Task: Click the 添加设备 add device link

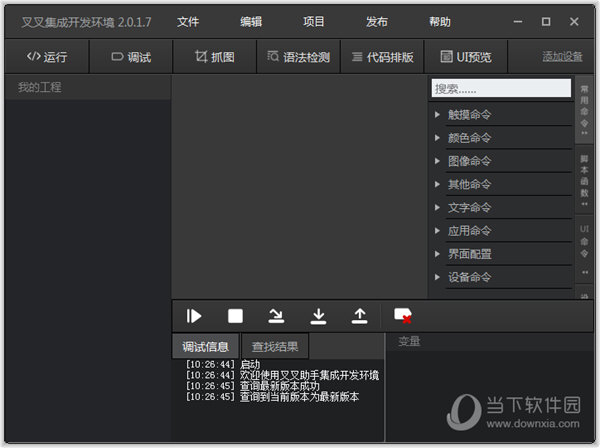Action: (x=562, y=57)
